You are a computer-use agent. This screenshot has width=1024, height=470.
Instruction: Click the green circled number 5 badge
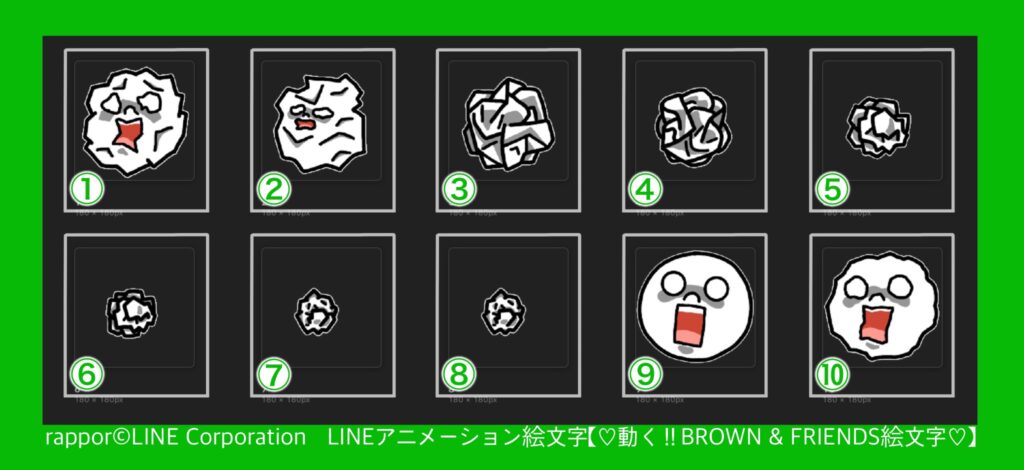point(832,190)
